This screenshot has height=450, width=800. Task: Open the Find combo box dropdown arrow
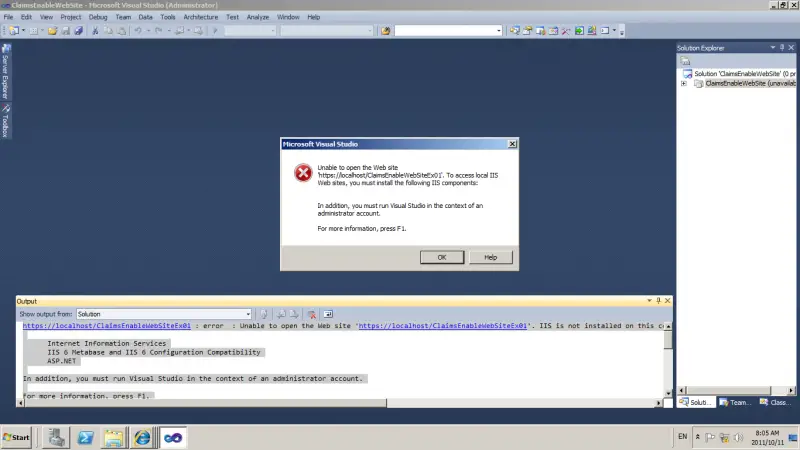(498, 31)
